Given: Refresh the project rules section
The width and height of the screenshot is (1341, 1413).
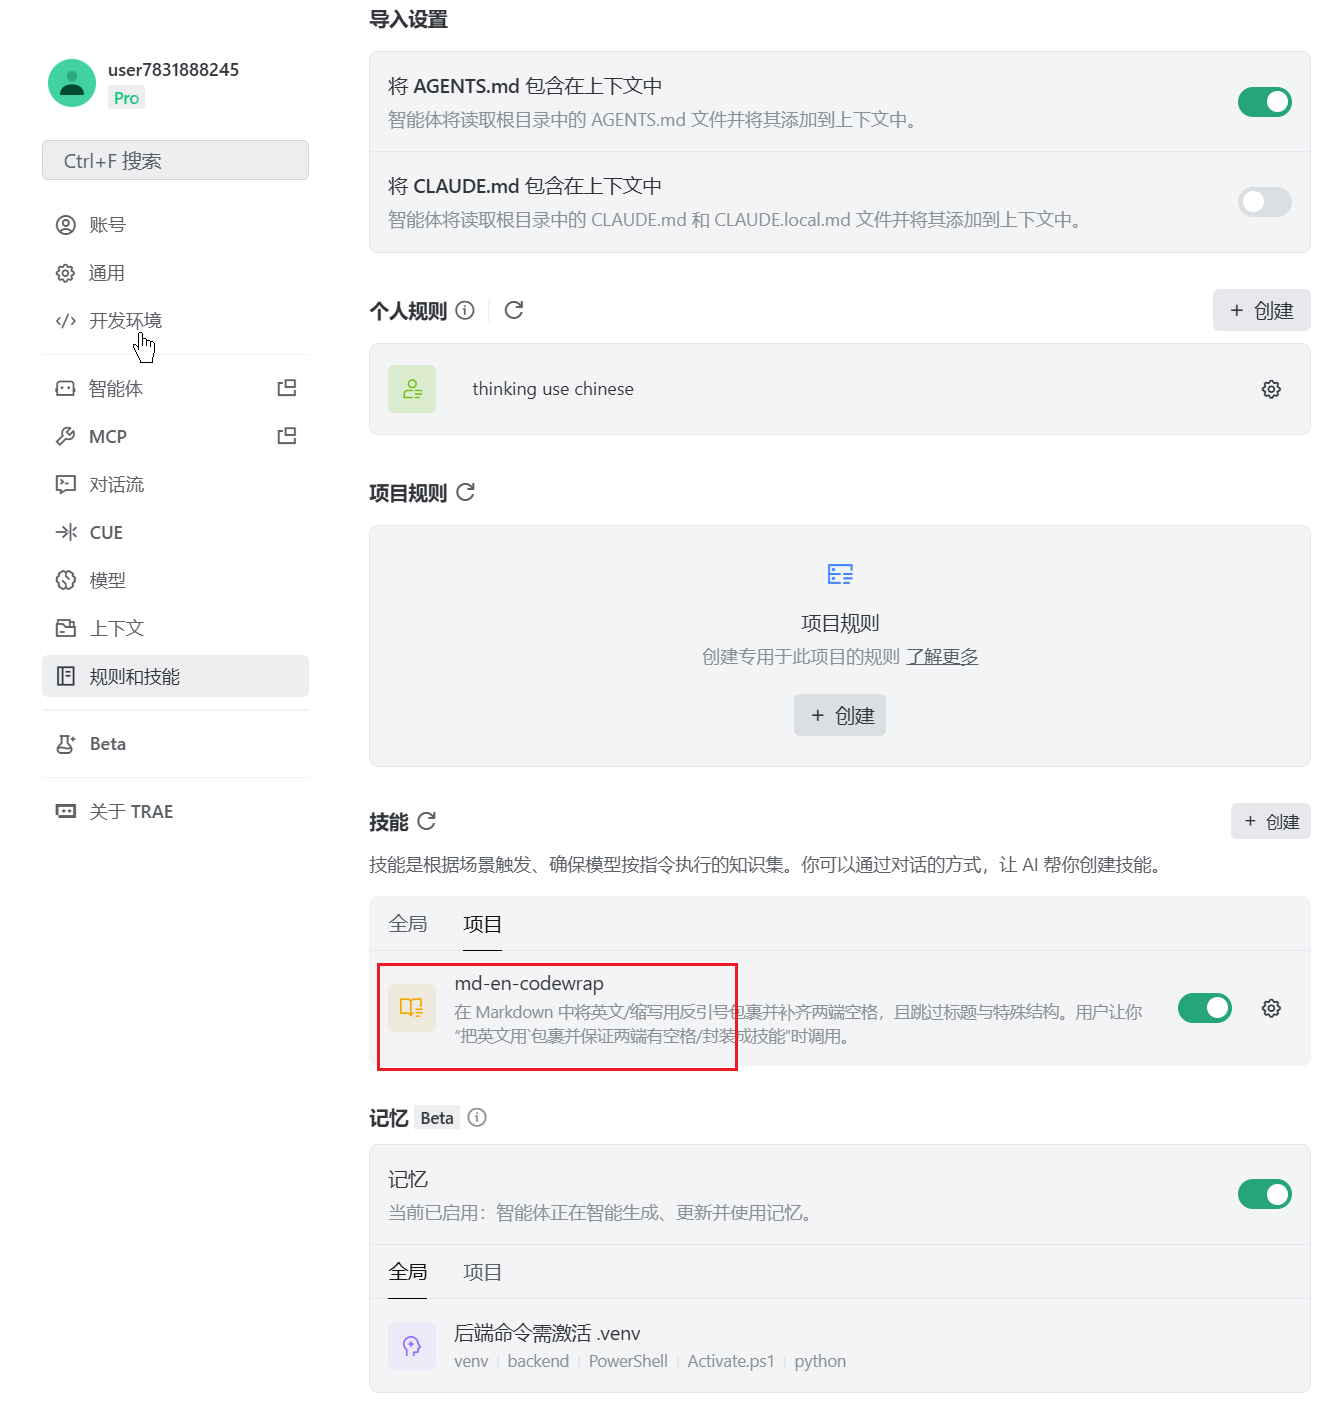Looking at the screenshot, I should click(466, 492).
